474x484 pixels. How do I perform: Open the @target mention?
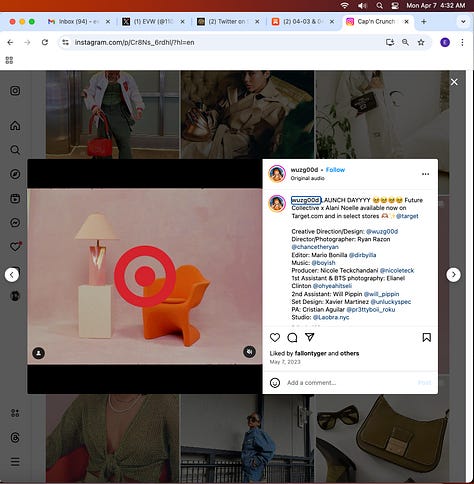(x=407, y=216)
